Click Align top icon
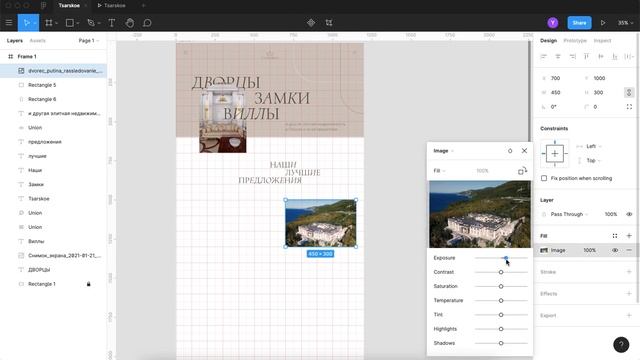 [587, 56]
